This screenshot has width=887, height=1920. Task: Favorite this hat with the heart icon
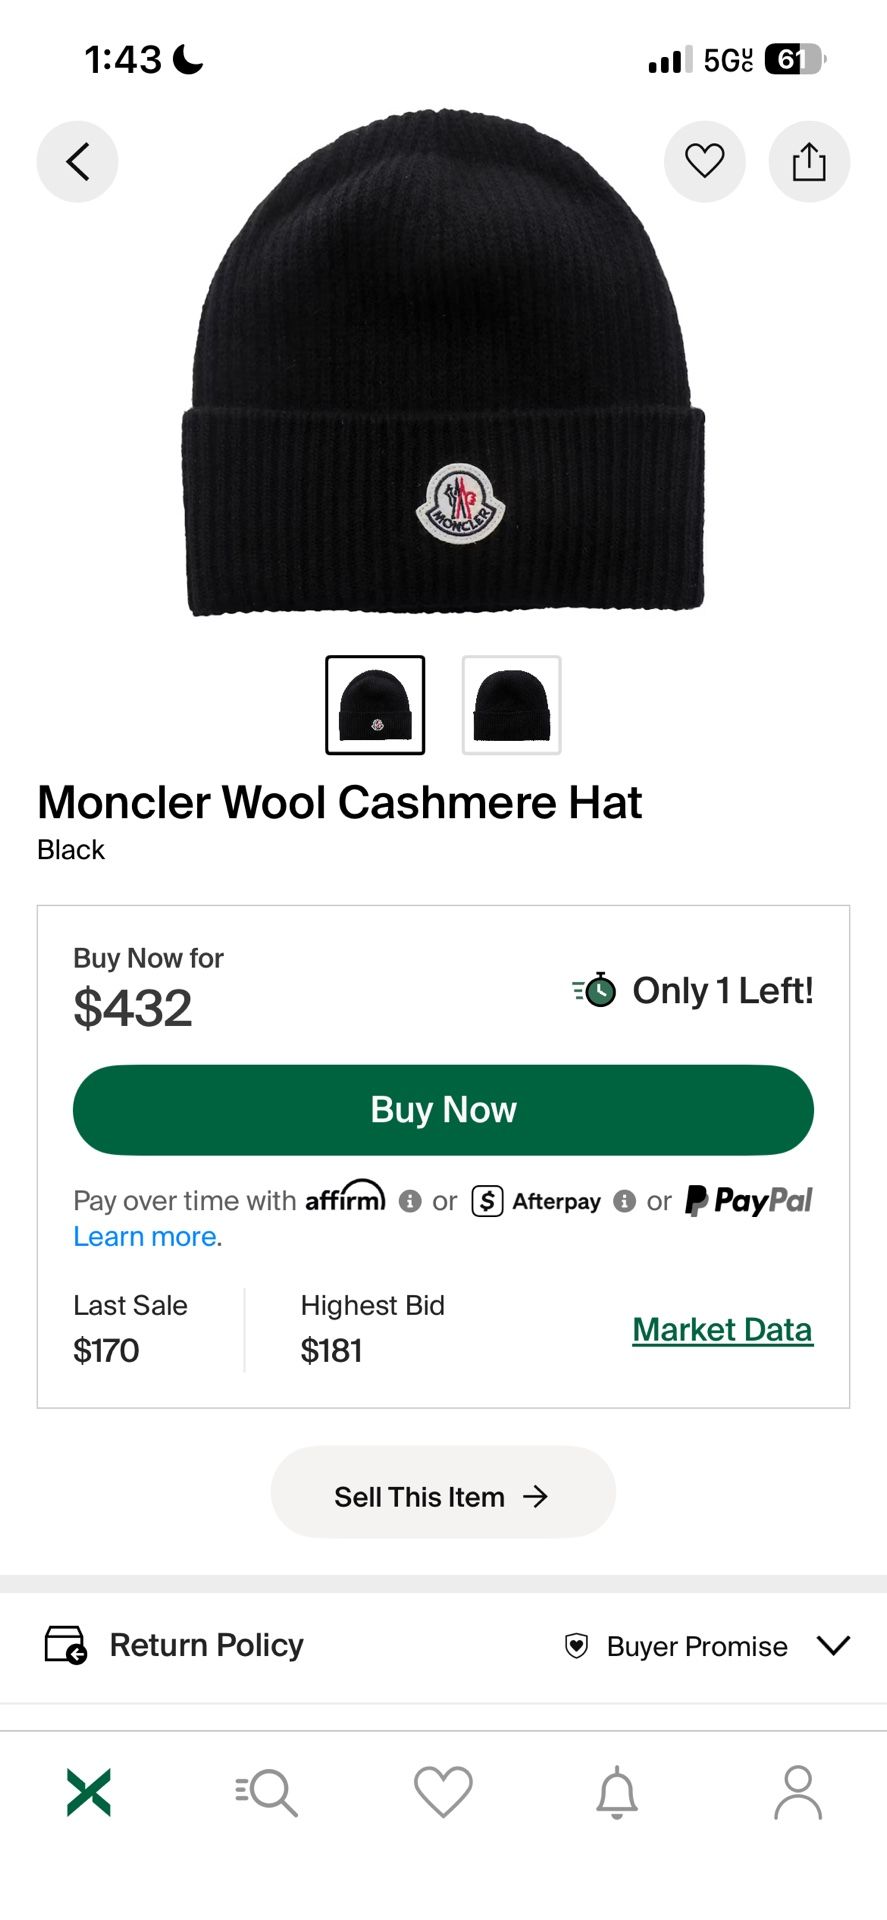[x=705, y=161]
